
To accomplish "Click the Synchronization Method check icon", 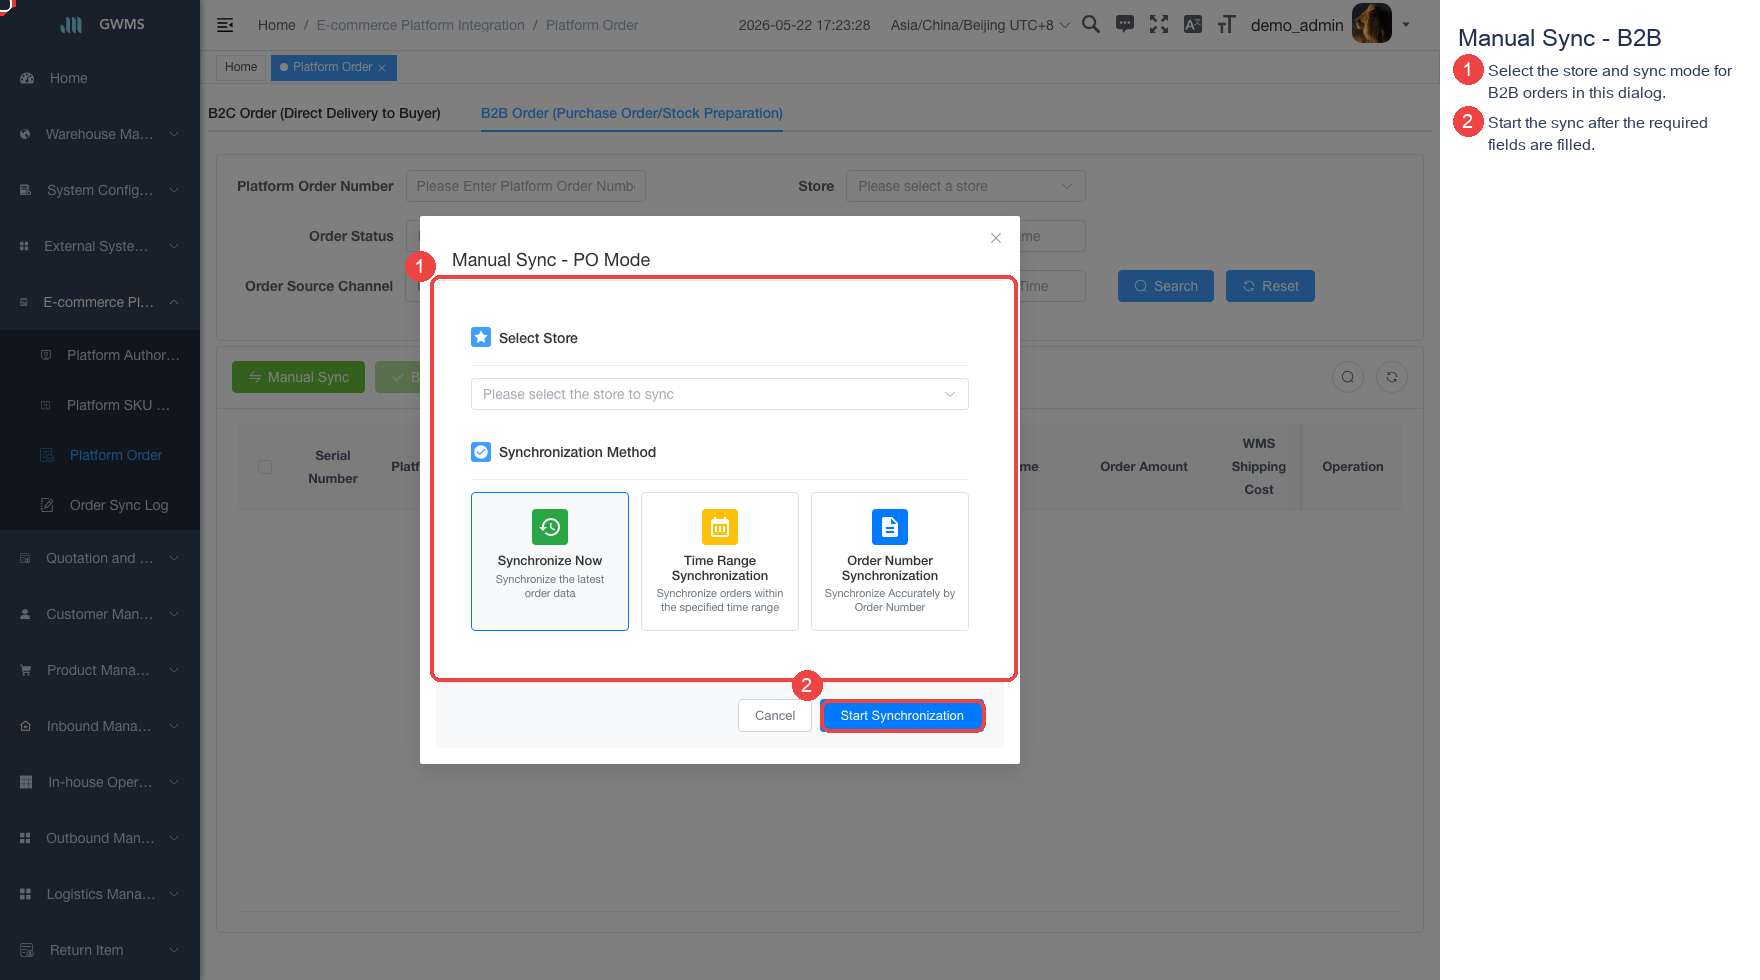I will click(x=481, y=452).
